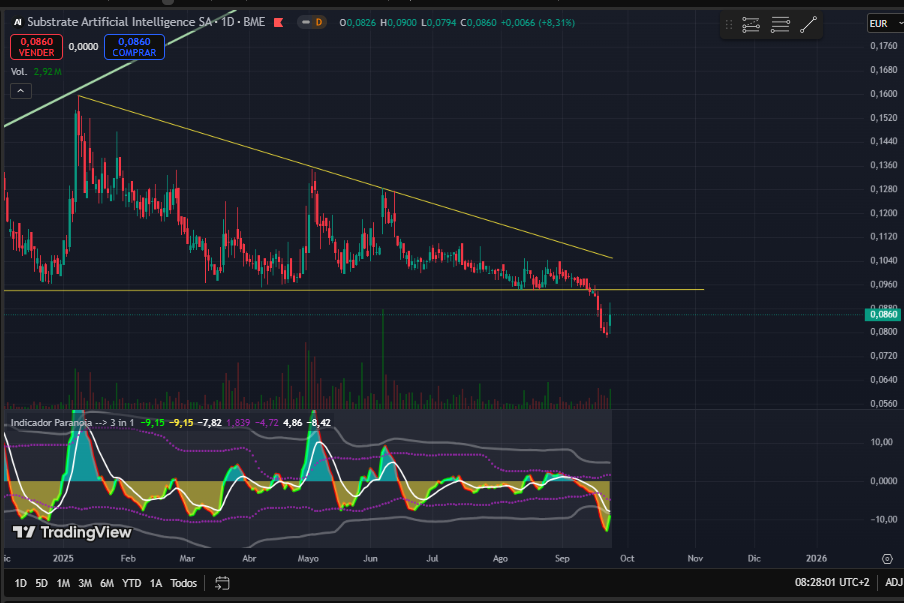This screenshot has height=603, width=904.
Task: Select the 5D time range
Action: click(42, 583)
